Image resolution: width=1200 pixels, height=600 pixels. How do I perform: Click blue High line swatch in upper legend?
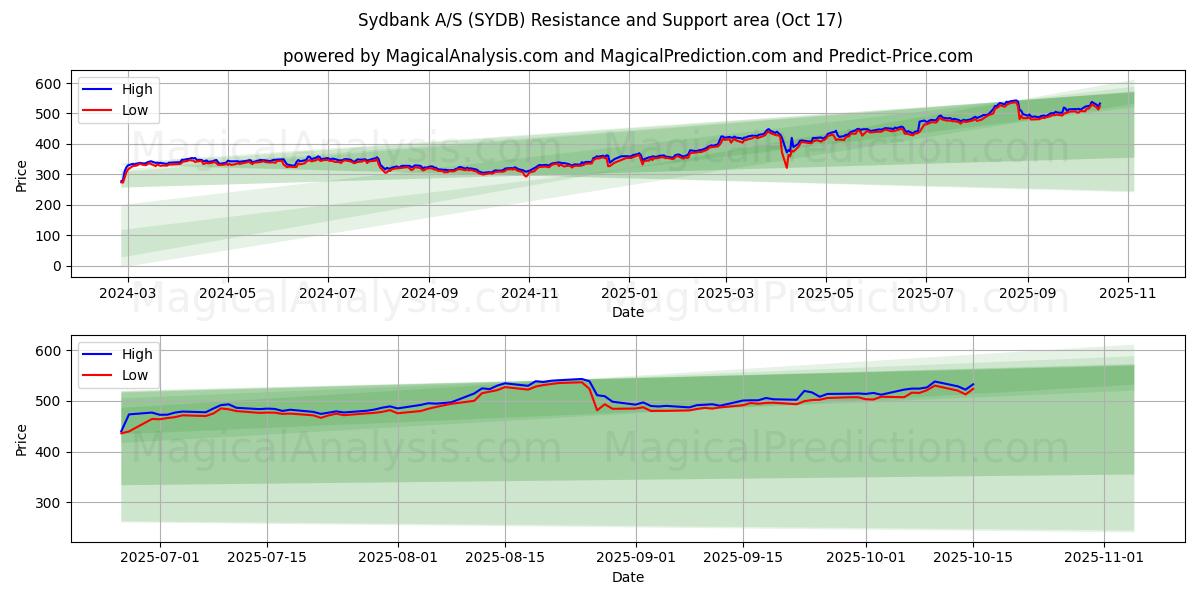[98, 90]
